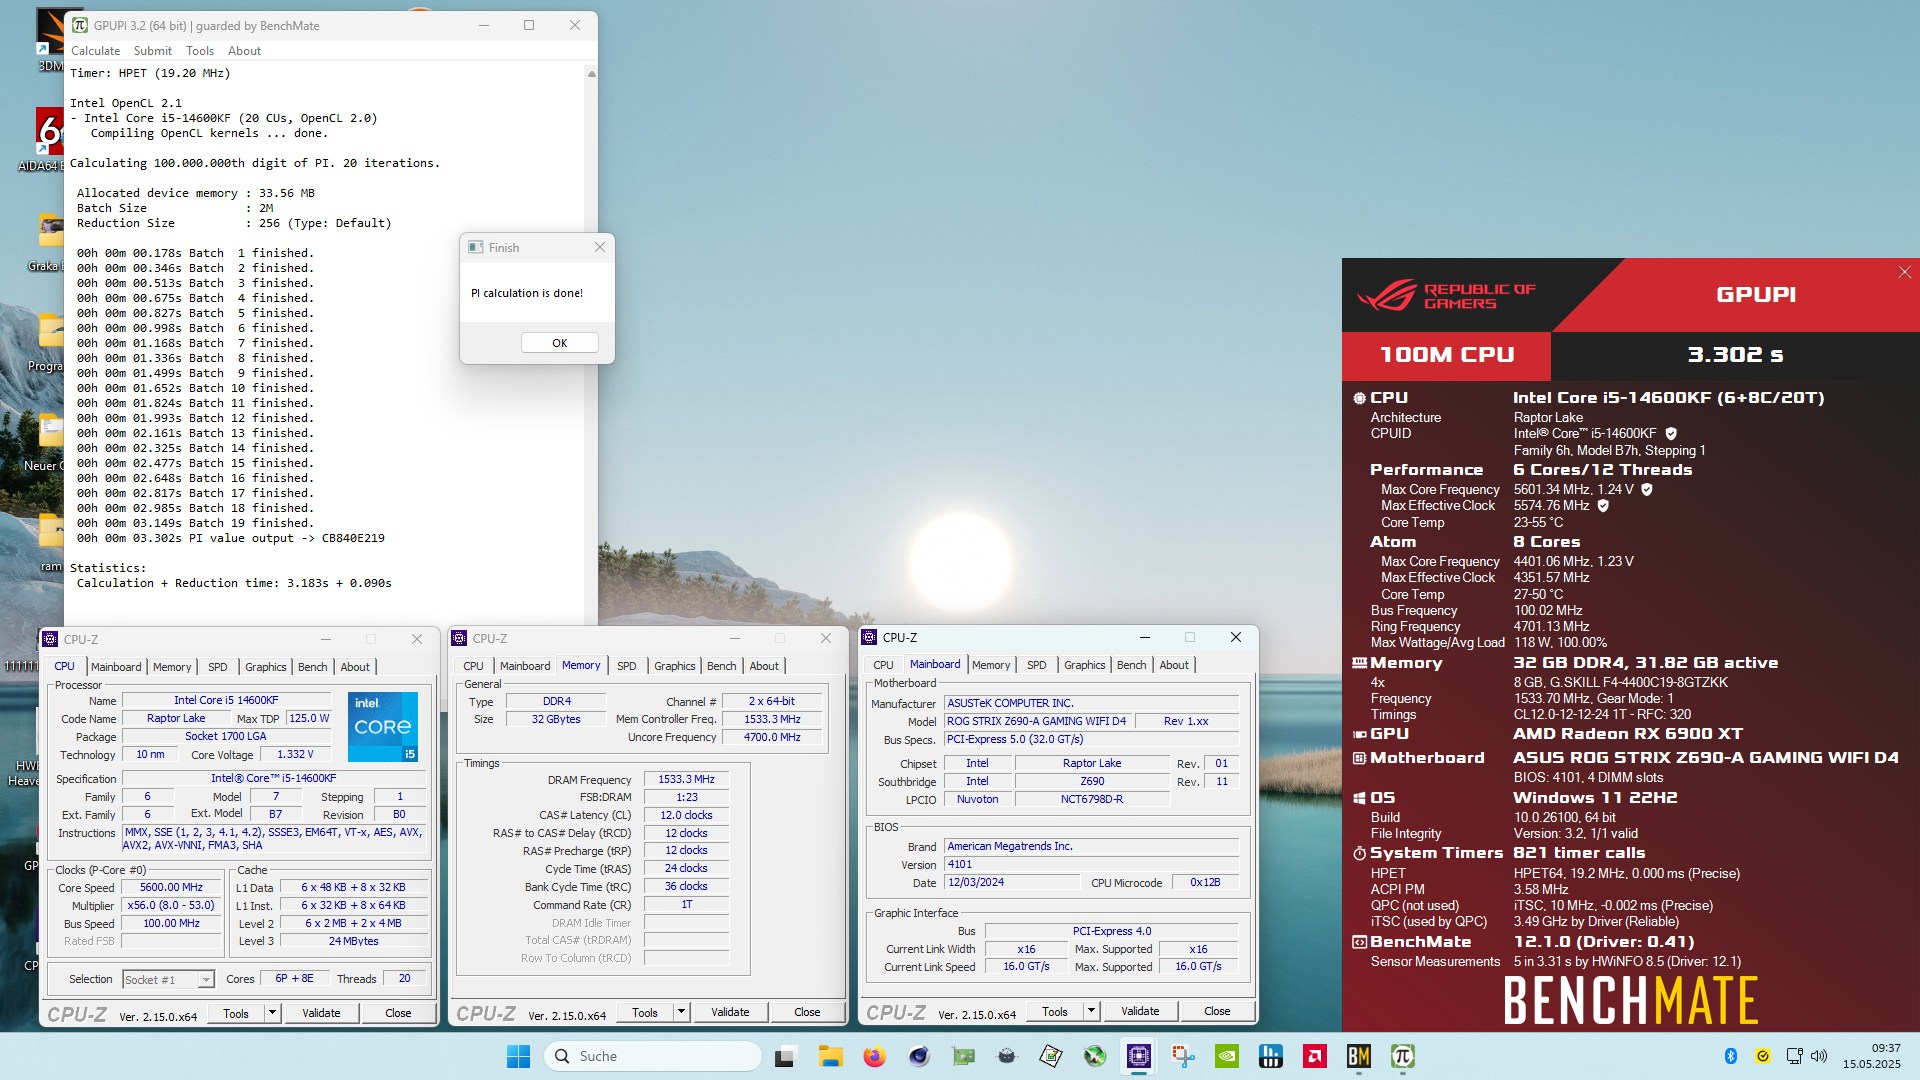Open Graphics tab in middle CPU-Z window
This screenshot has width=1920, height=1080.
675,666
